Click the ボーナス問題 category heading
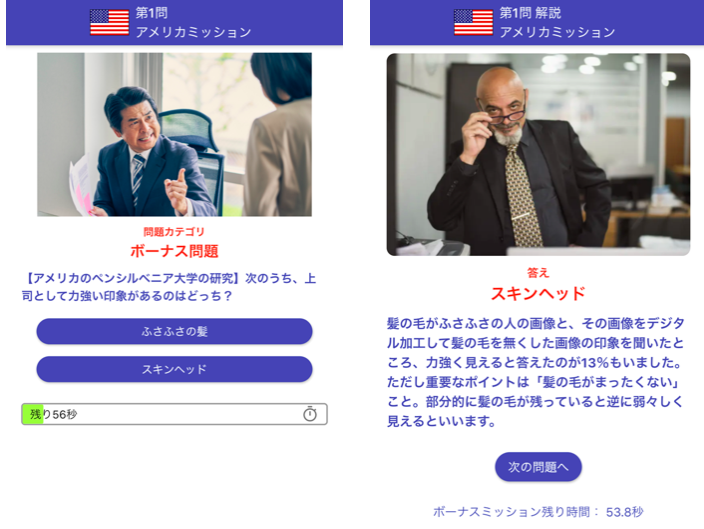 tap(174, 251)
